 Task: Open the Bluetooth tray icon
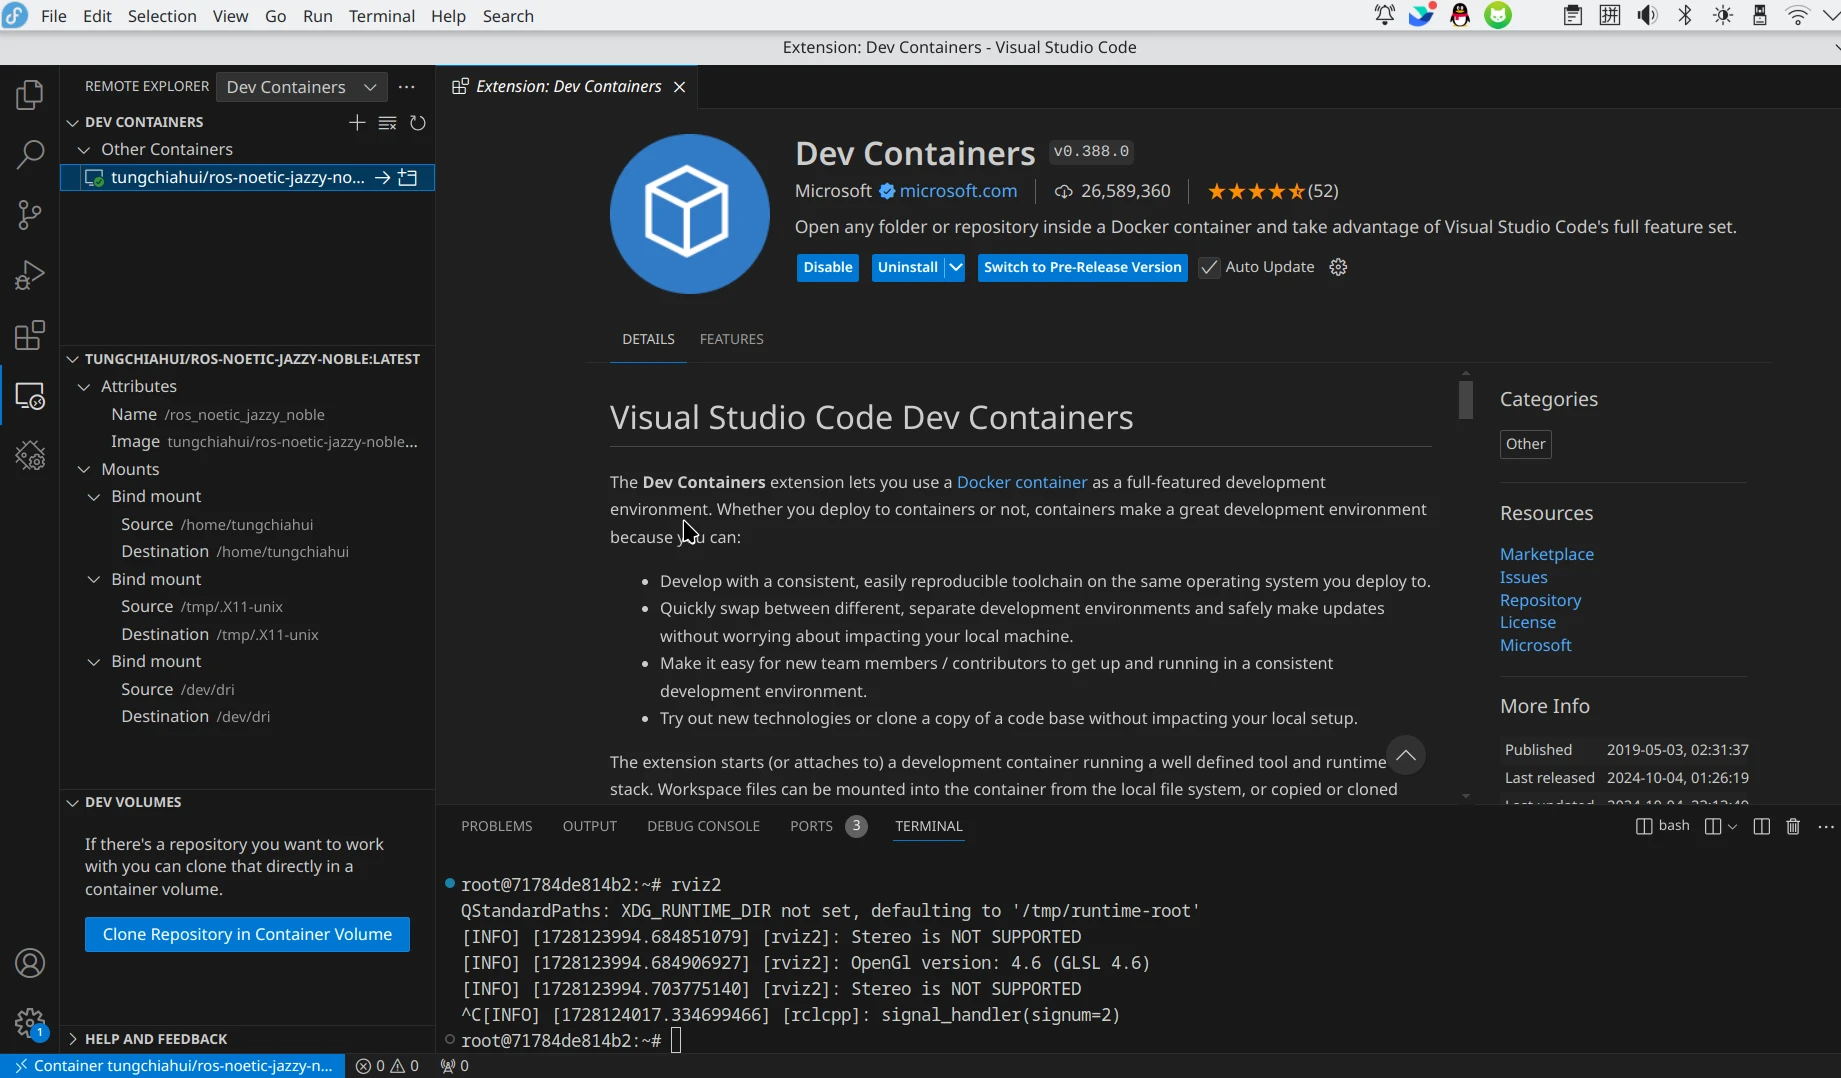click(1685, 15)
